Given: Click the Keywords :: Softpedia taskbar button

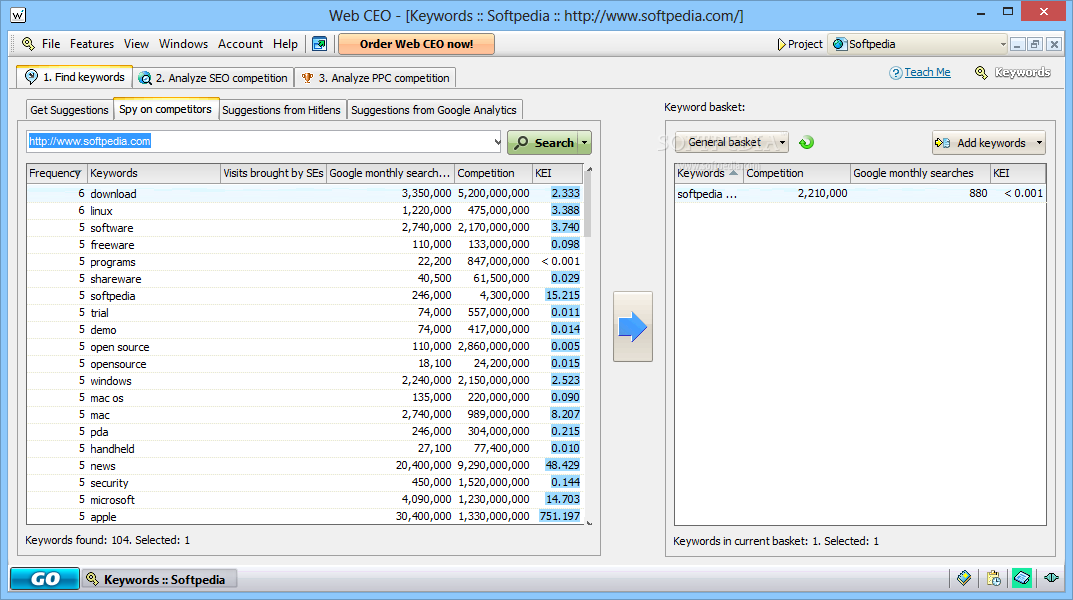Looking at the screenshot, I should click(x=160, y=579).
